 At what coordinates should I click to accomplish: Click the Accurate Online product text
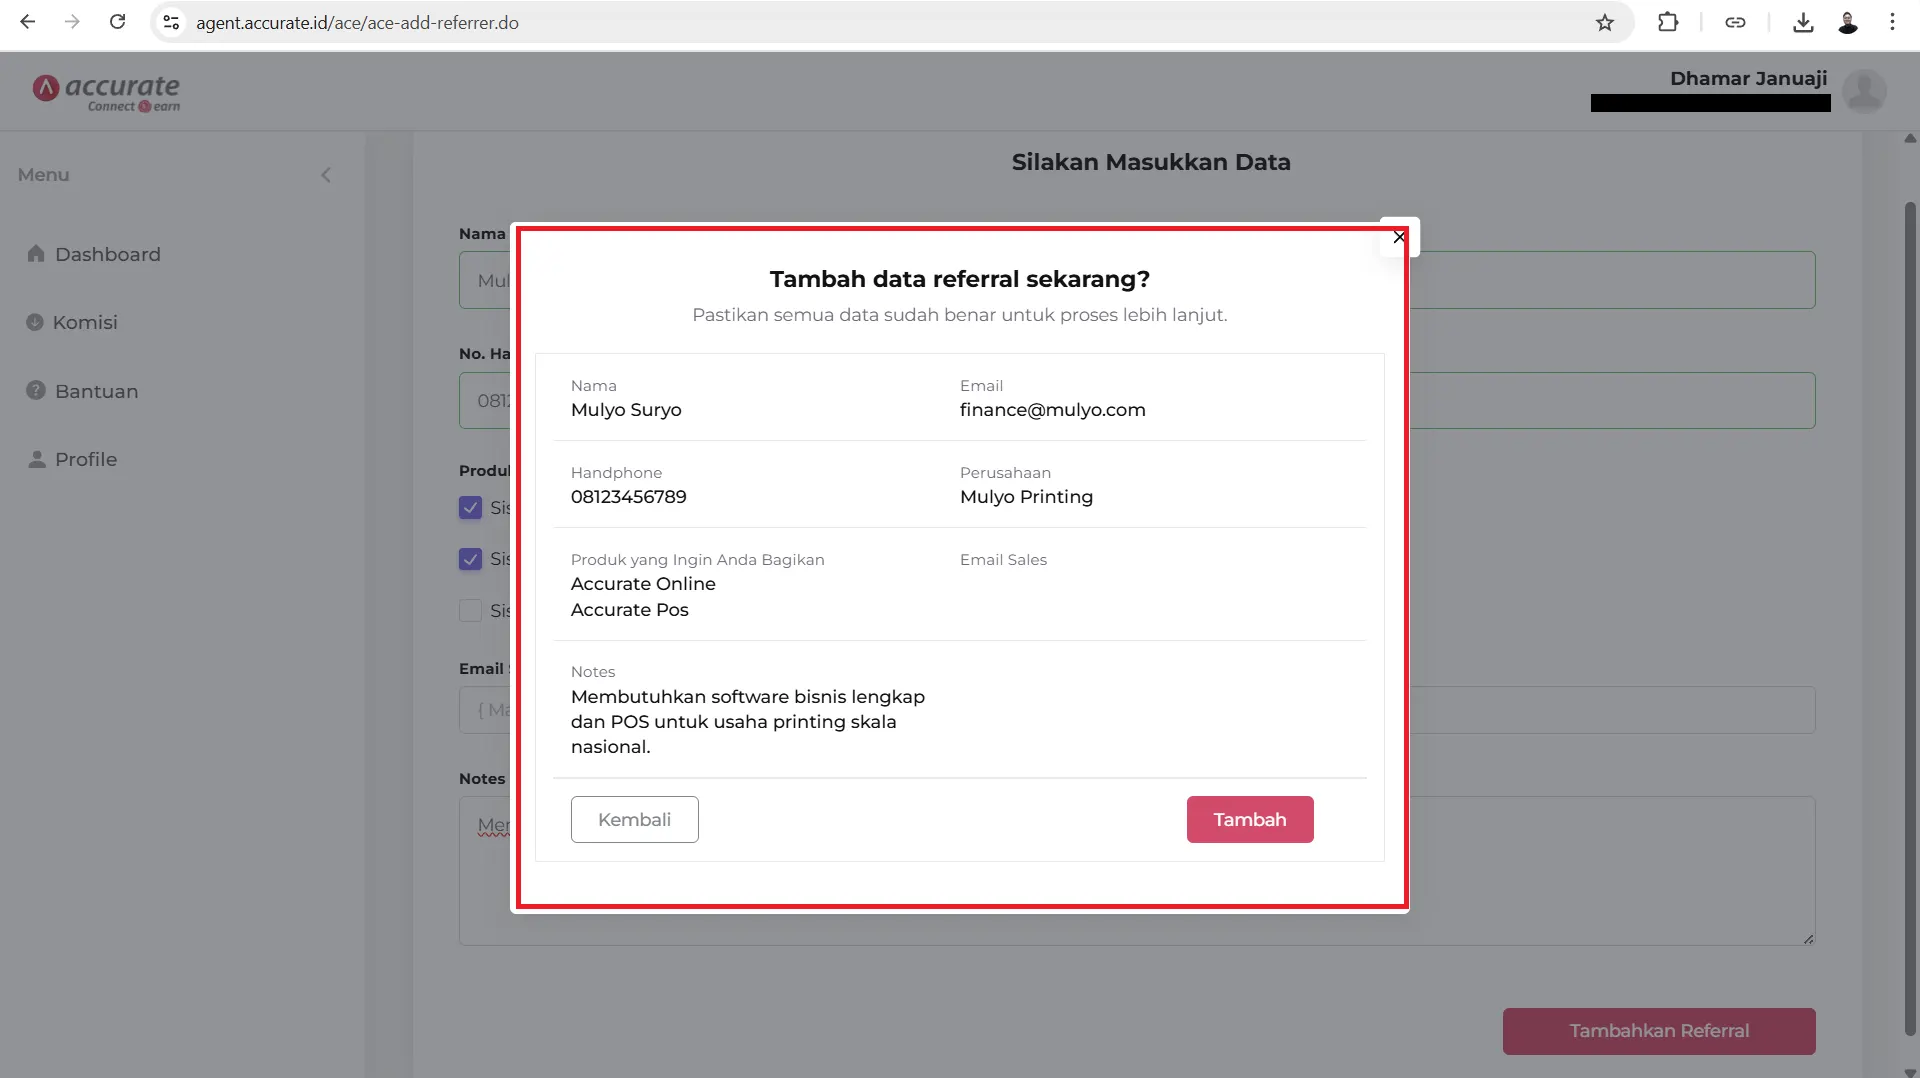[643, 584]
